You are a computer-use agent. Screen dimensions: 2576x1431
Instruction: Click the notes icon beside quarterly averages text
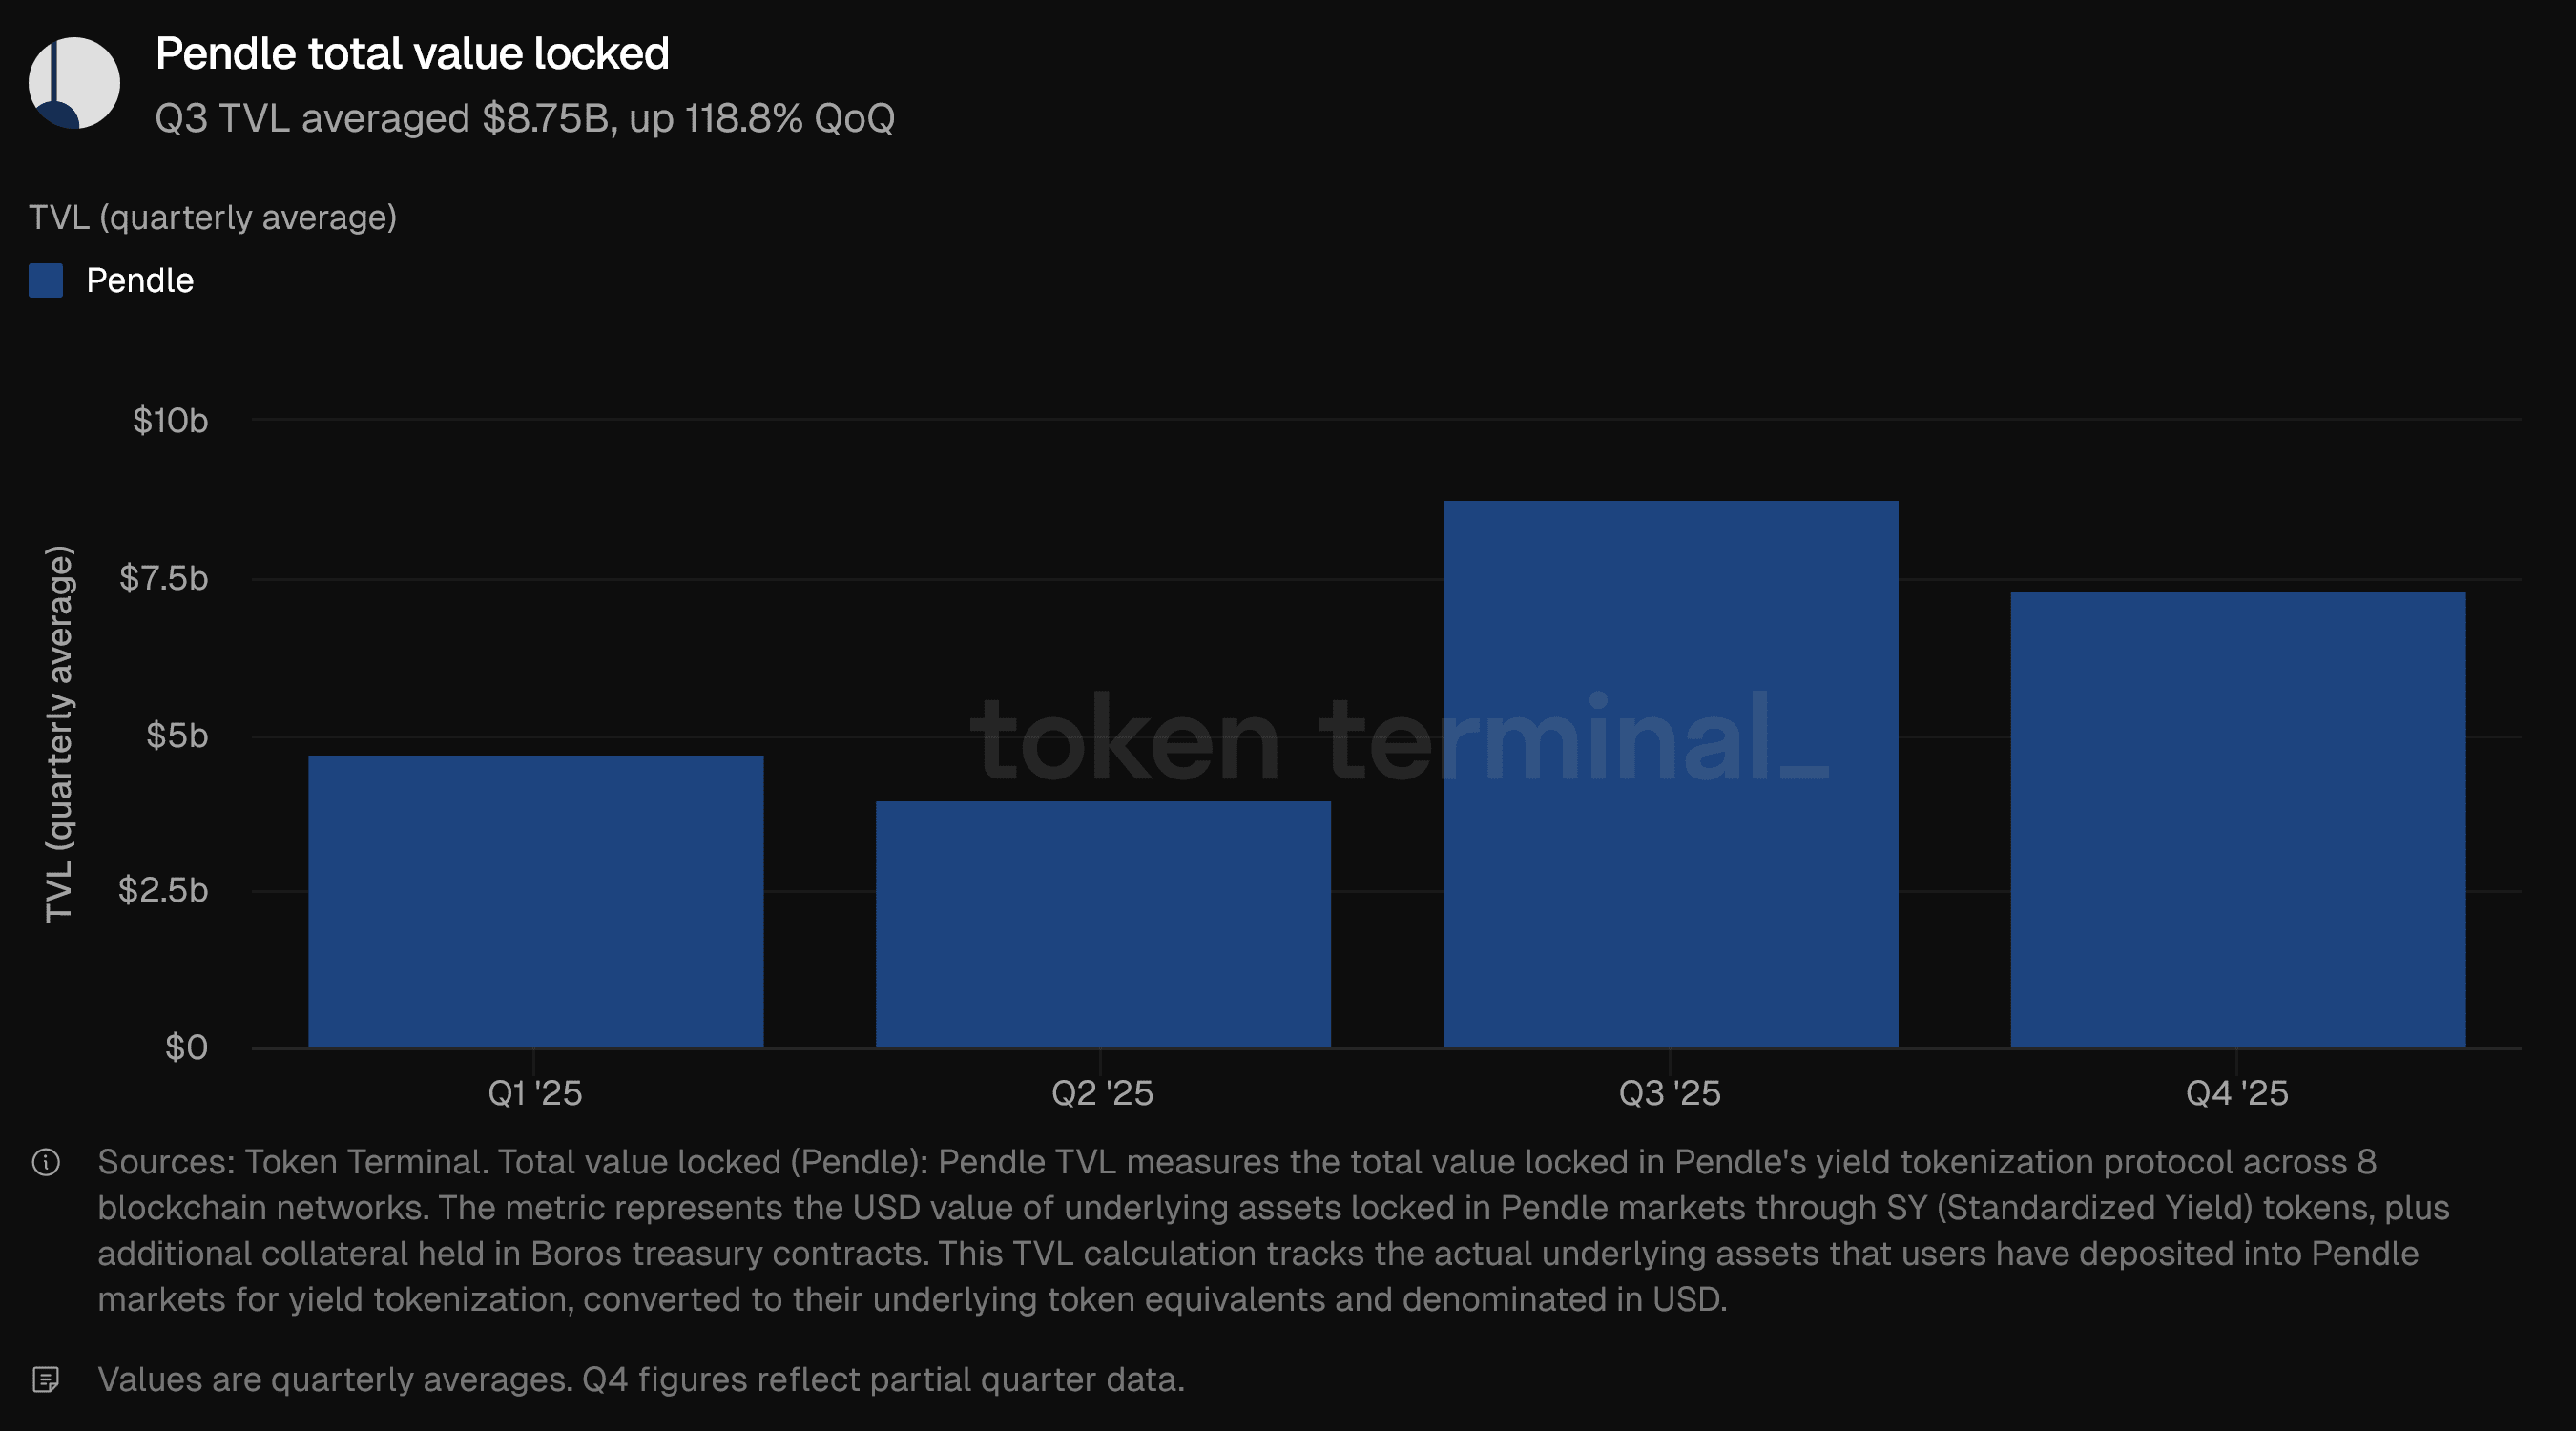(46, 1380)
